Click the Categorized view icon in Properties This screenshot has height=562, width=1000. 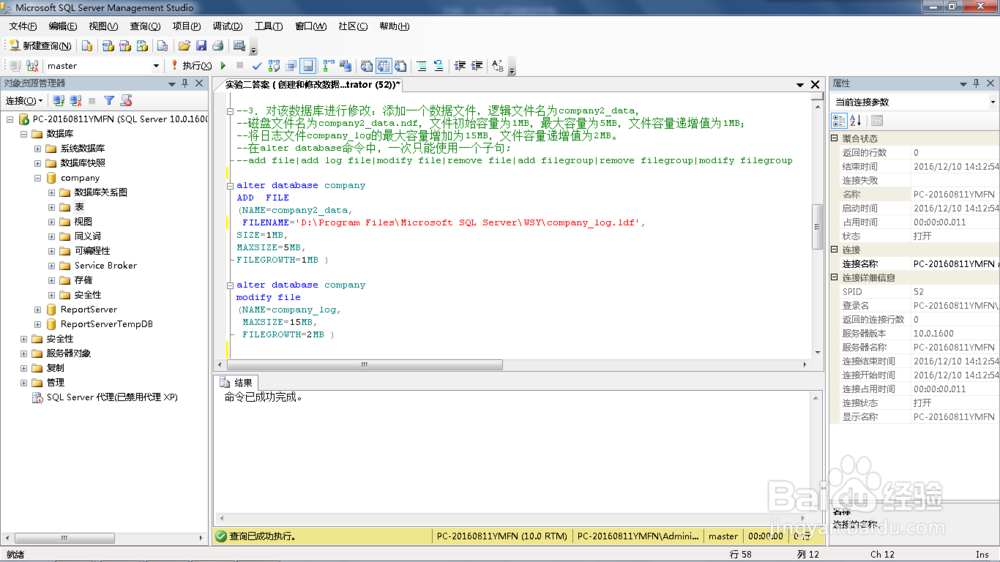(x=839, y=121)
